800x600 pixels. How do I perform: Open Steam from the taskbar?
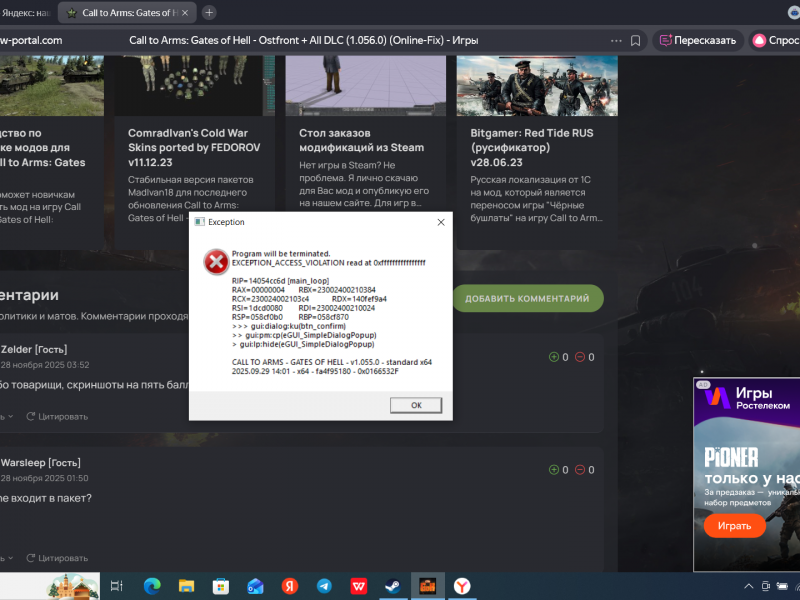392,586
